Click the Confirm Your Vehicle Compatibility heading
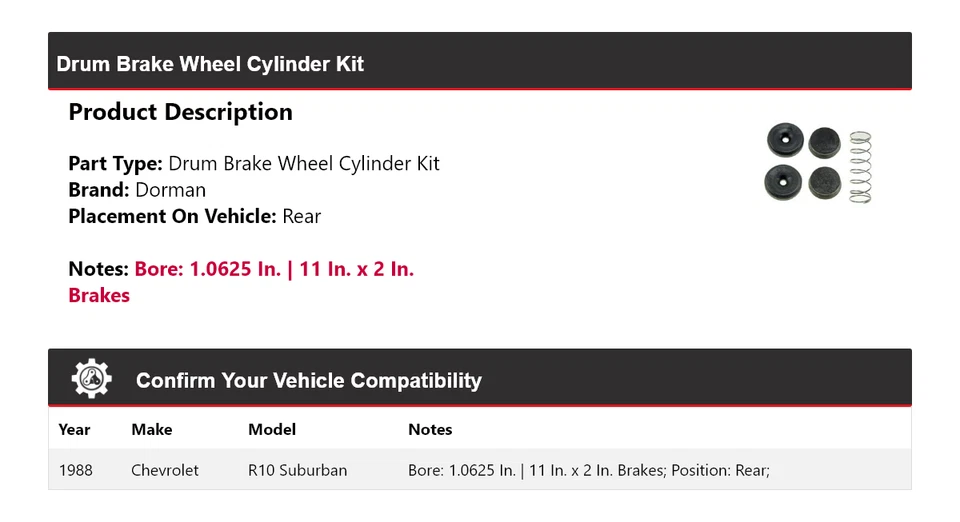This screenshot has height=522, width=960. [308, 381]
